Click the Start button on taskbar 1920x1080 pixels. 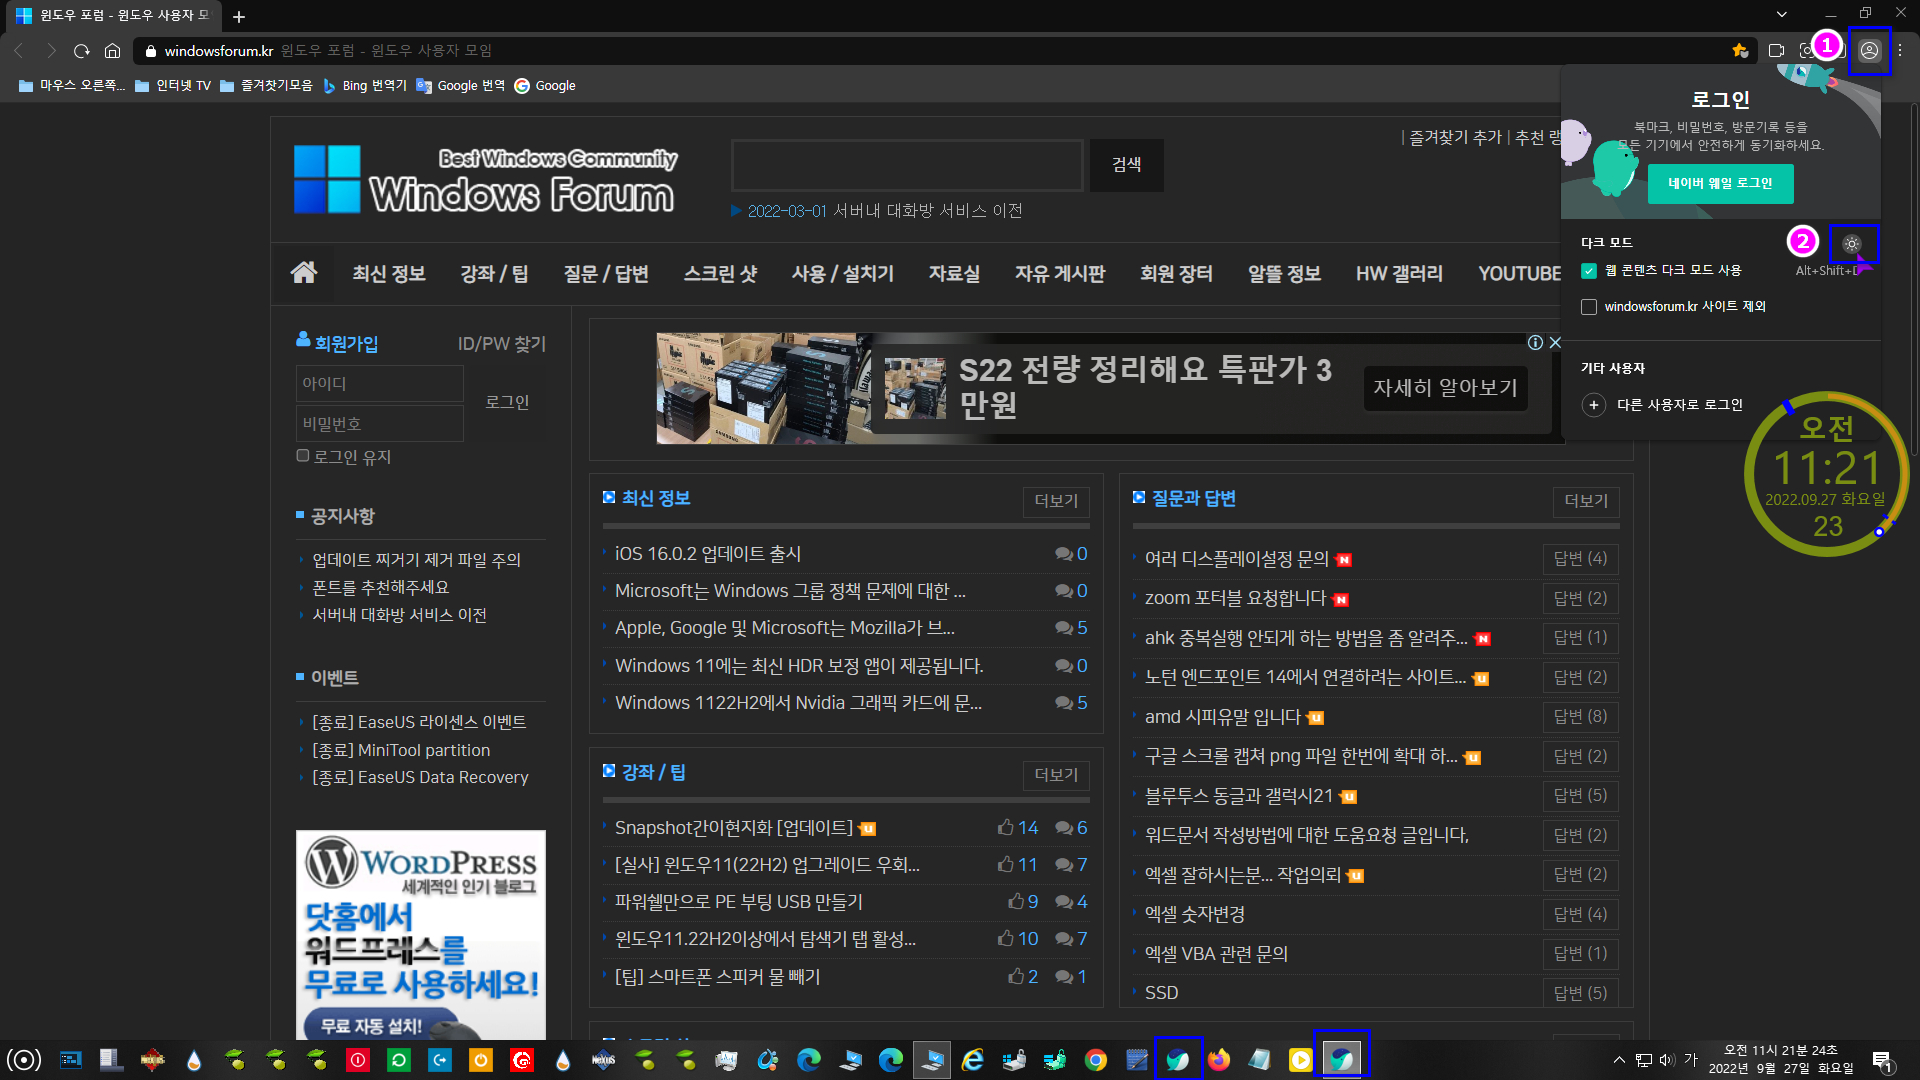(x=24, y=1060)
